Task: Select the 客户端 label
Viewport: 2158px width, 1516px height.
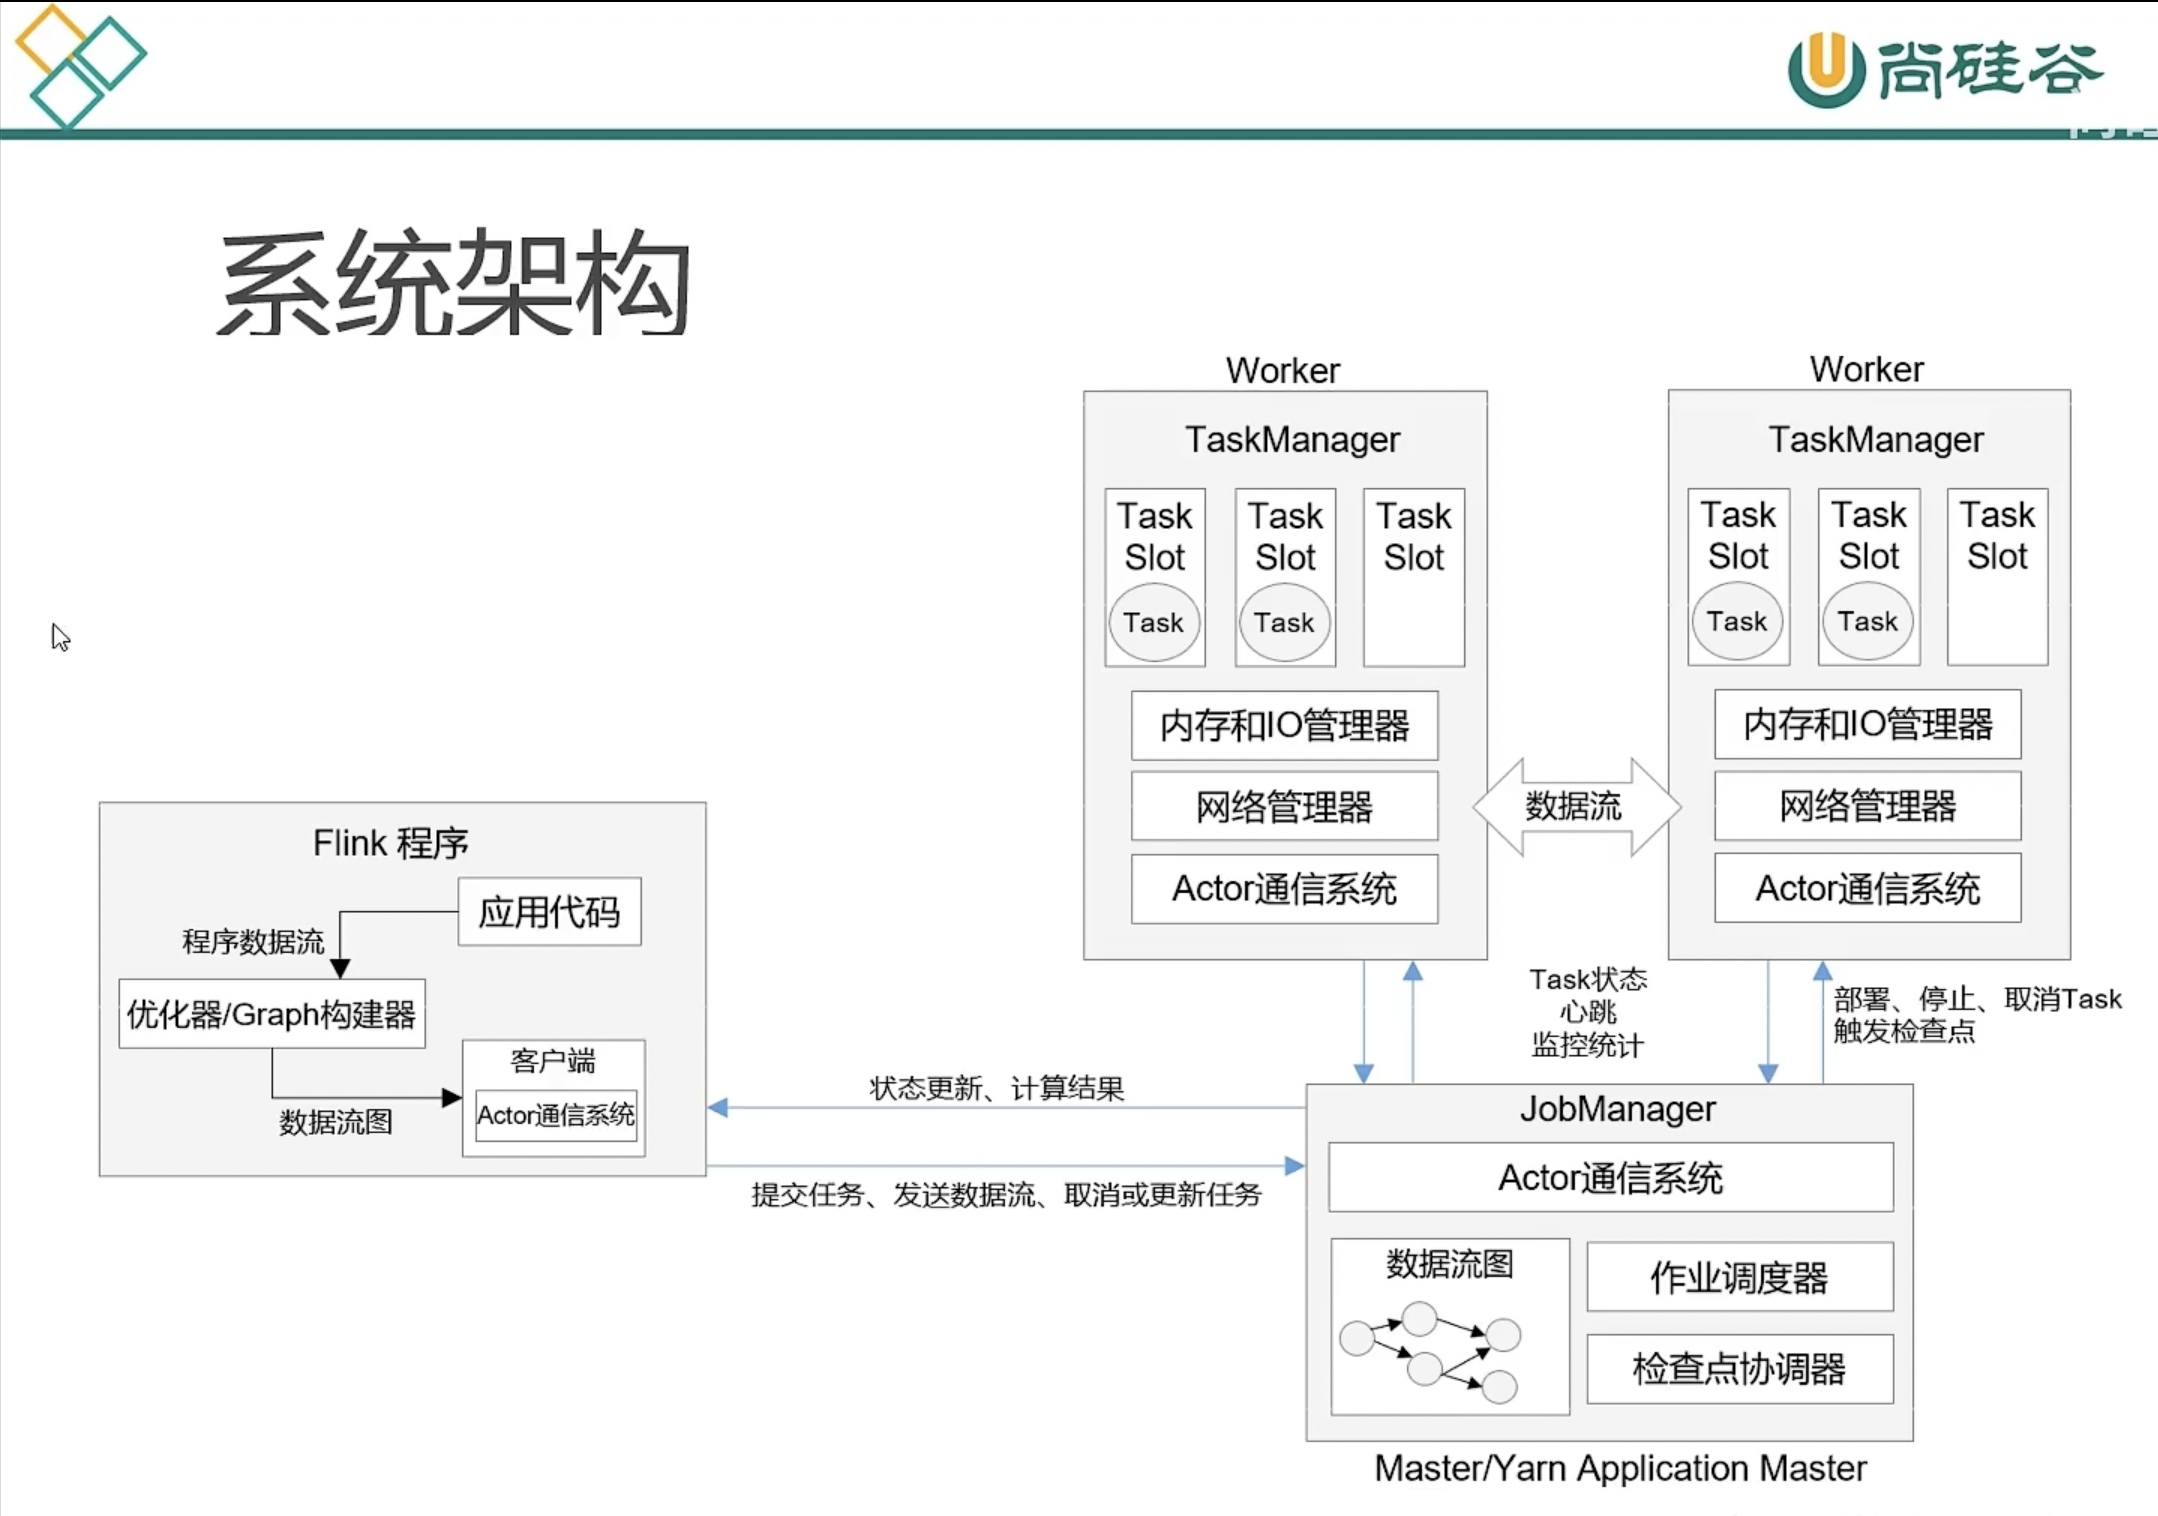Action: (x=552, y=1060)
